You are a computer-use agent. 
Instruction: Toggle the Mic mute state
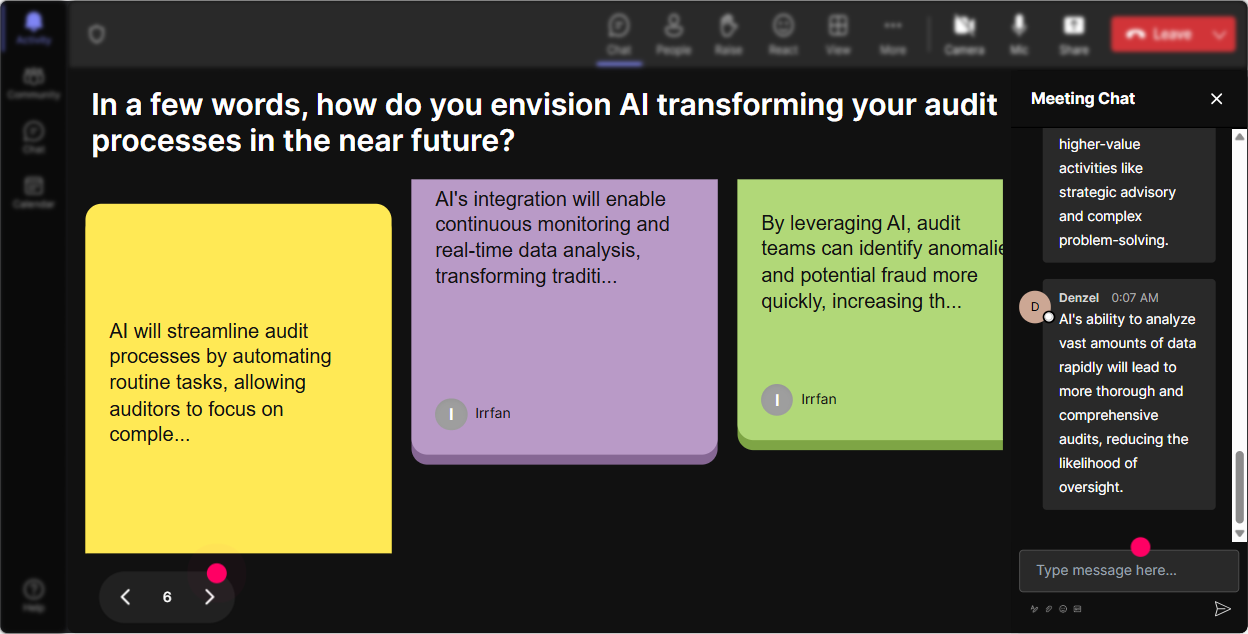1019,34
